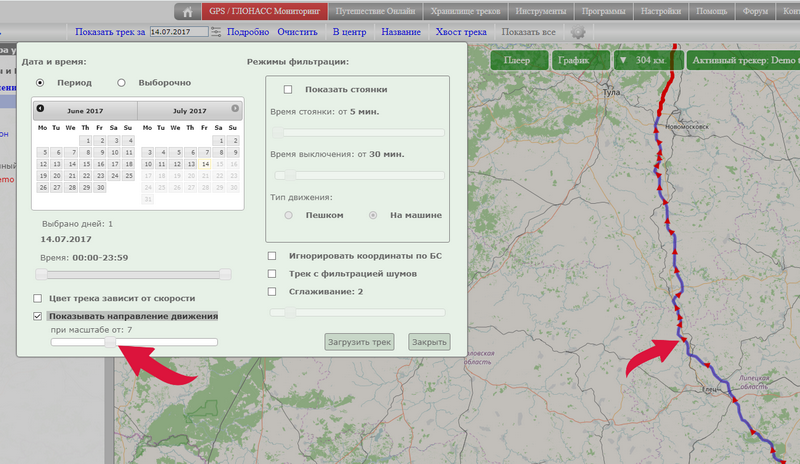Click the Закрыть button
Viewport: 800px width, 464px height.
click(429, 342)
